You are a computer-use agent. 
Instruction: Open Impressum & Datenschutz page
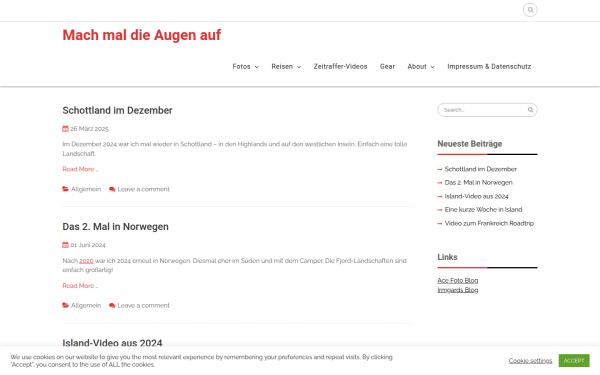tap(489, 67)
